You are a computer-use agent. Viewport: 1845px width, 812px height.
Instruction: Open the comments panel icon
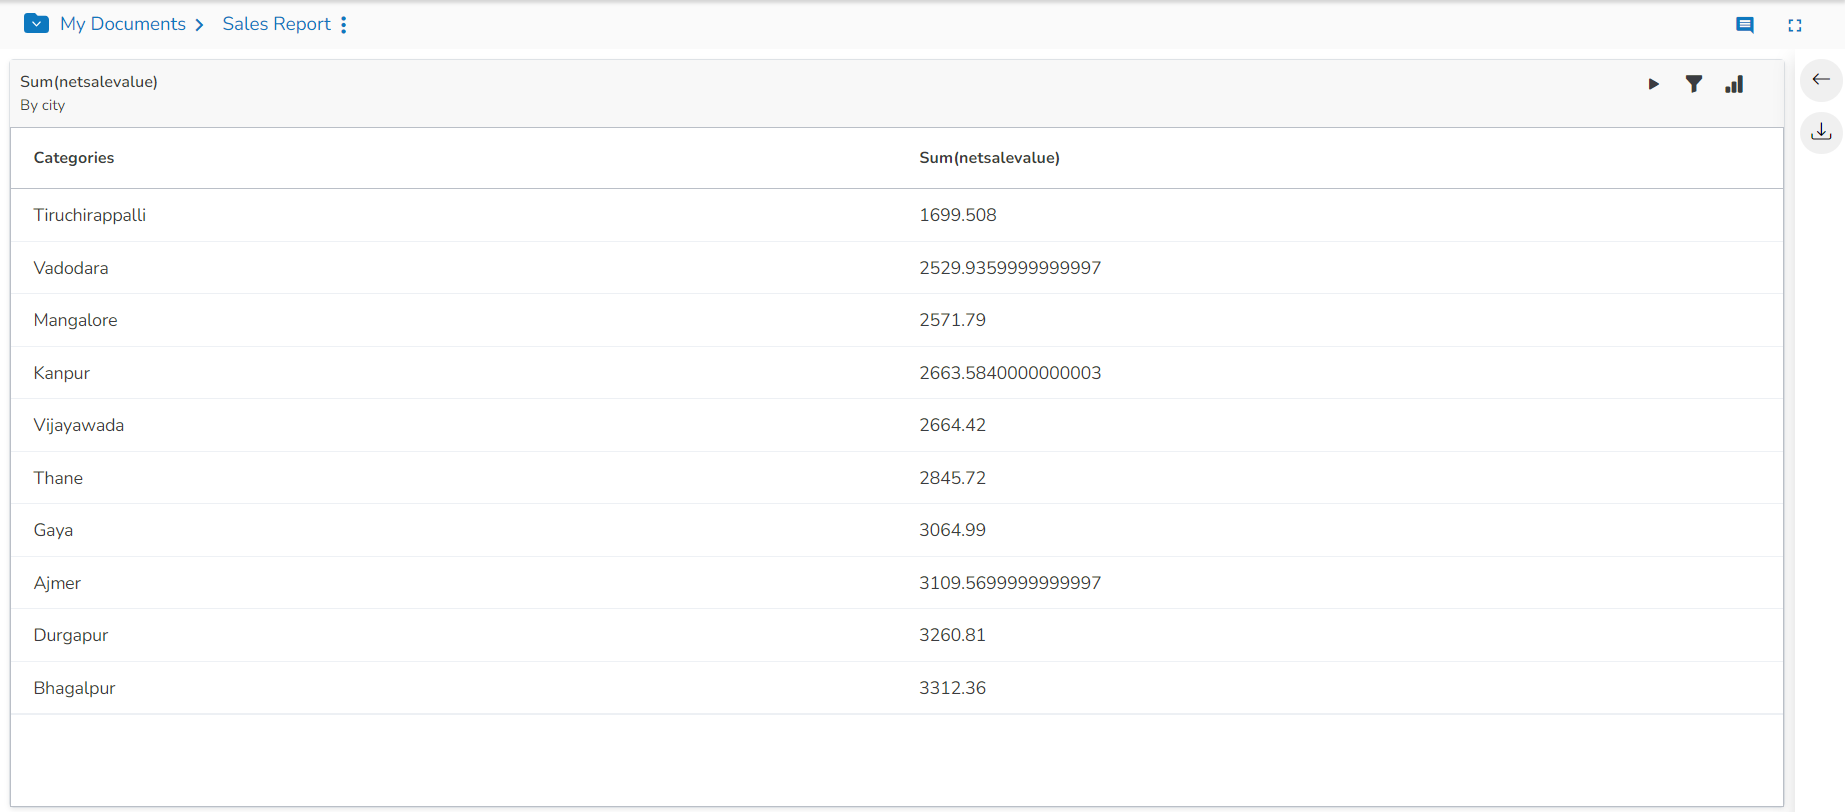coord(1745,25)
